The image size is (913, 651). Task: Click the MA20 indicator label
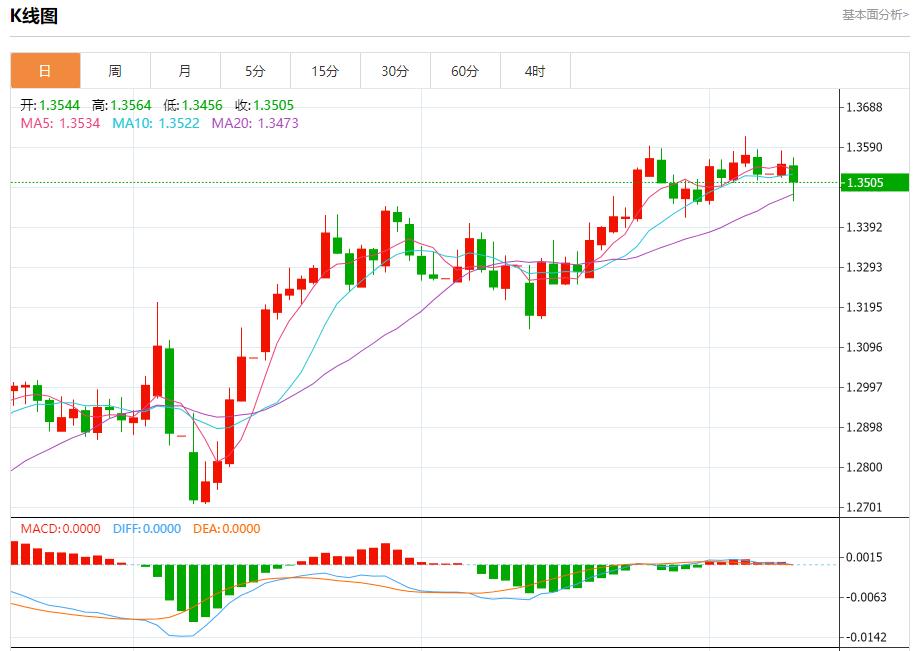click(x=254, y=123)
